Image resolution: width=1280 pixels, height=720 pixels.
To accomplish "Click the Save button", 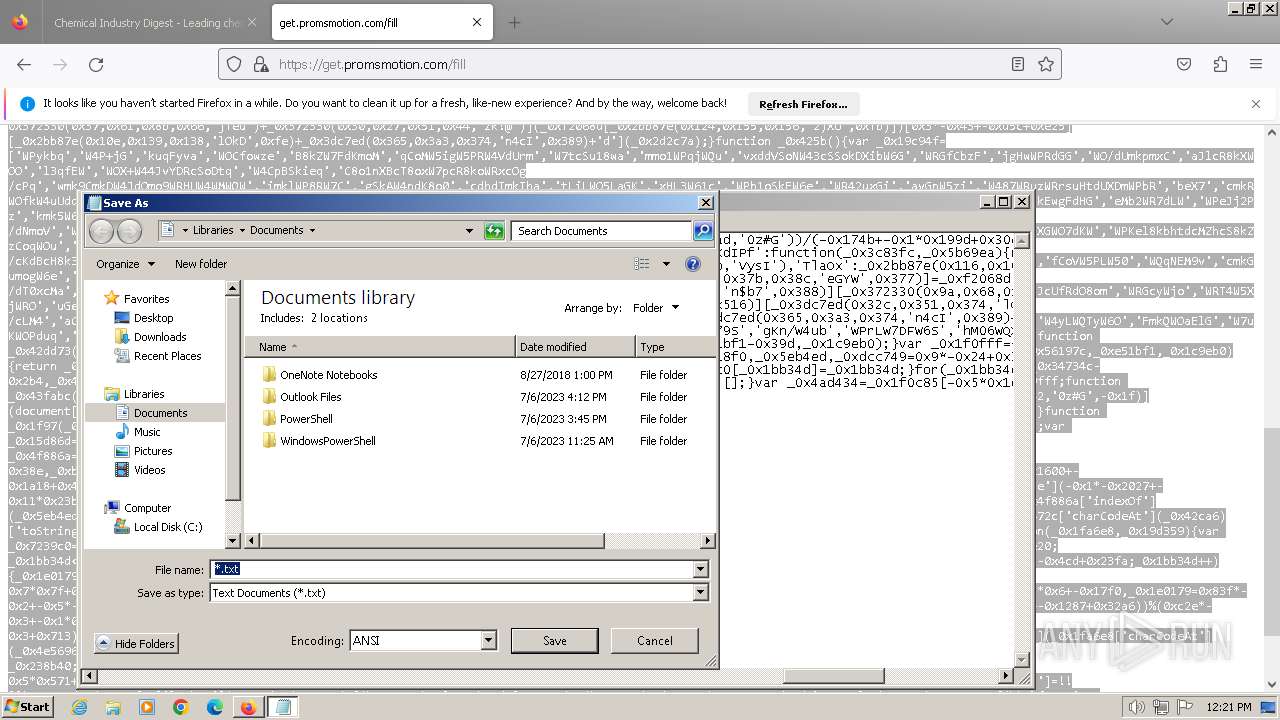I will point(555,641).
